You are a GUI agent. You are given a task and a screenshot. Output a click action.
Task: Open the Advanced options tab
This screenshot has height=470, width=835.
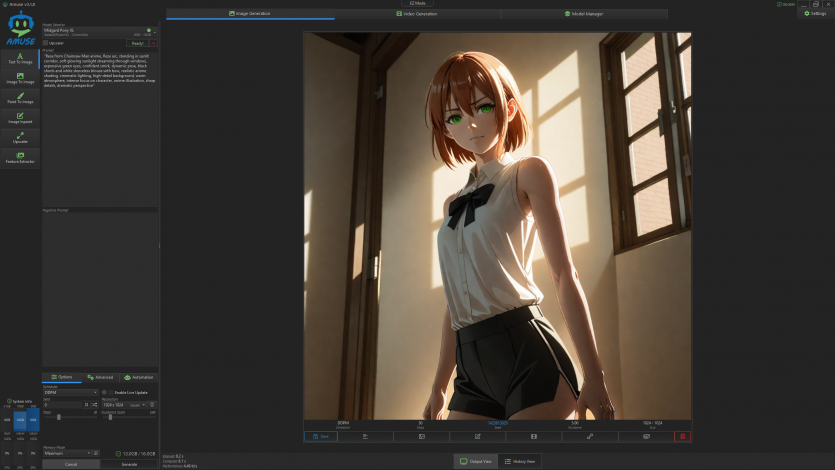[x=100, y=377]
